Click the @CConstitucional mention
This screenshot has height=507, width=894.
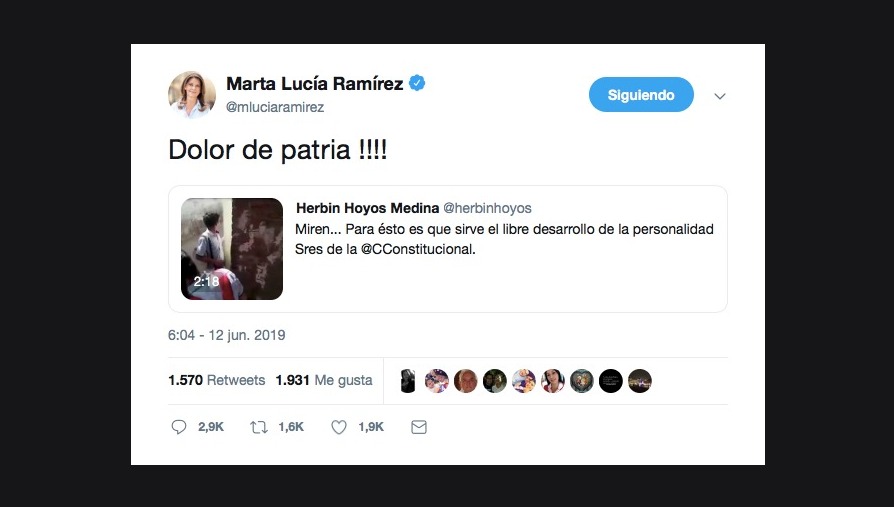click(x=418, y=249)
